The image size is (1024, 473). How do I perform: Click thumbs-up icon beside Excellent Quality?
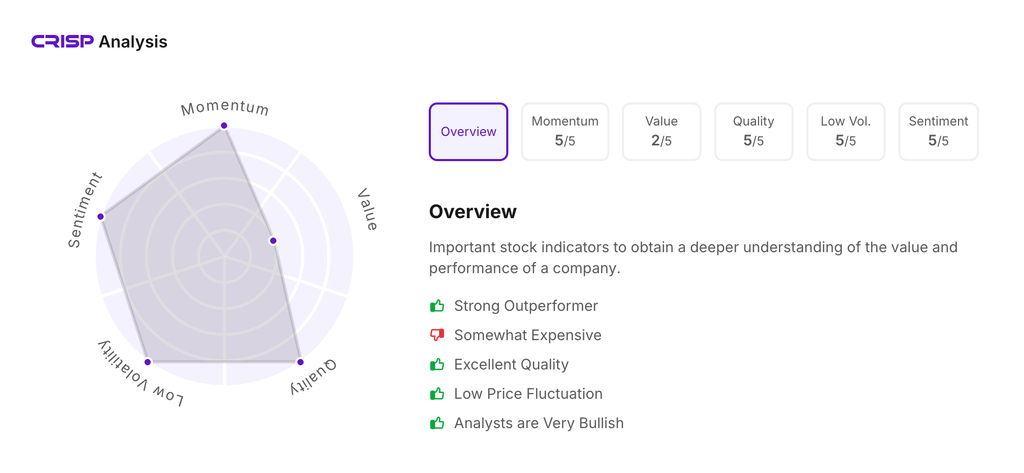(437, 365)
